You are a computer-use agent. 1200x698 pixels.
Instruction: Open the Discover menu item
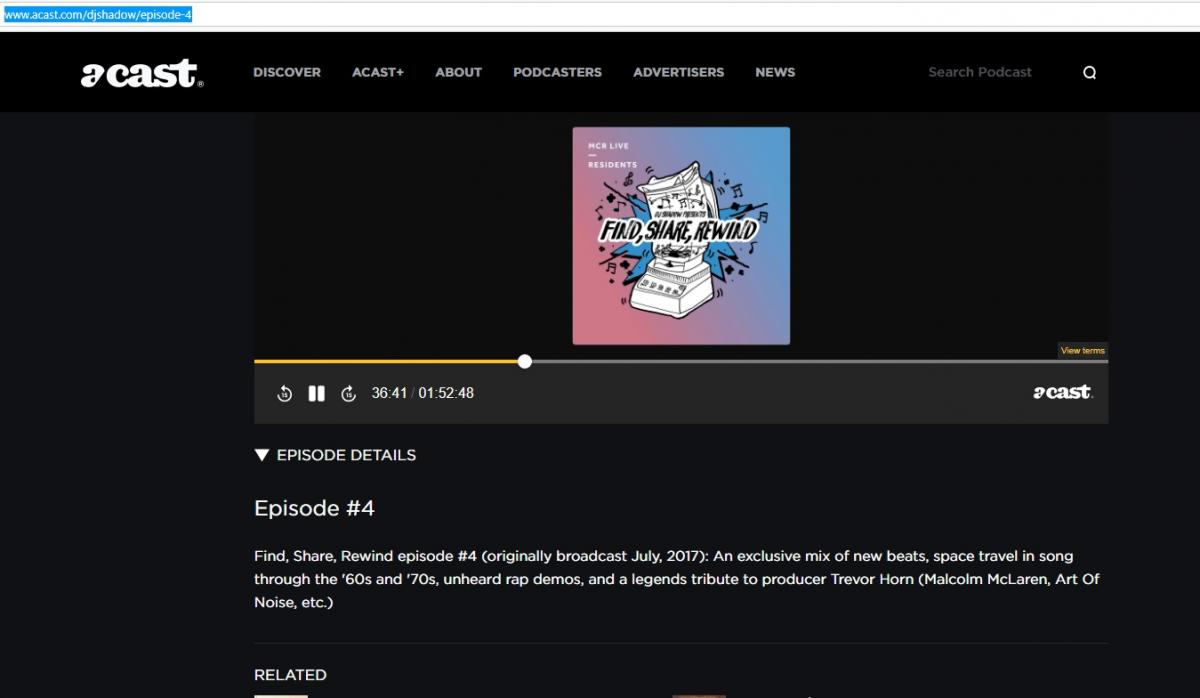click(287, 72)
